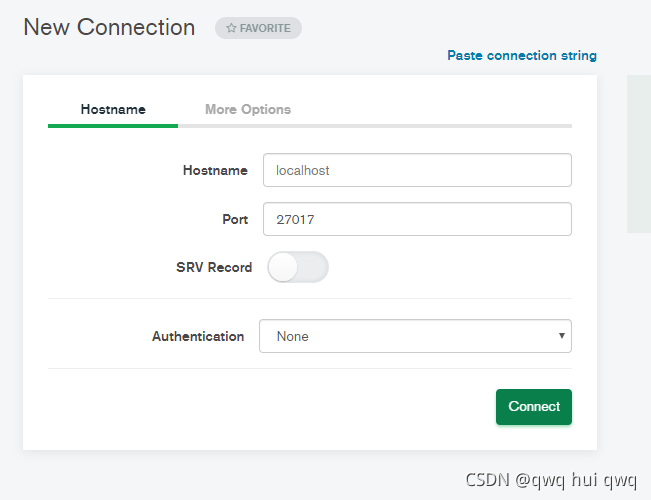Viewport: 651px width, 500px height.
Task: Click into the Port field with 27017
Action: coord(417,219)
